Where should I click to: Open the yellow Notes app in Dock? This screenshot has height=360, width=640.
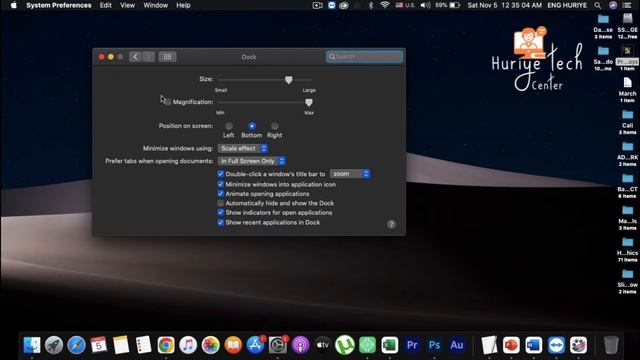pos(121,345)
